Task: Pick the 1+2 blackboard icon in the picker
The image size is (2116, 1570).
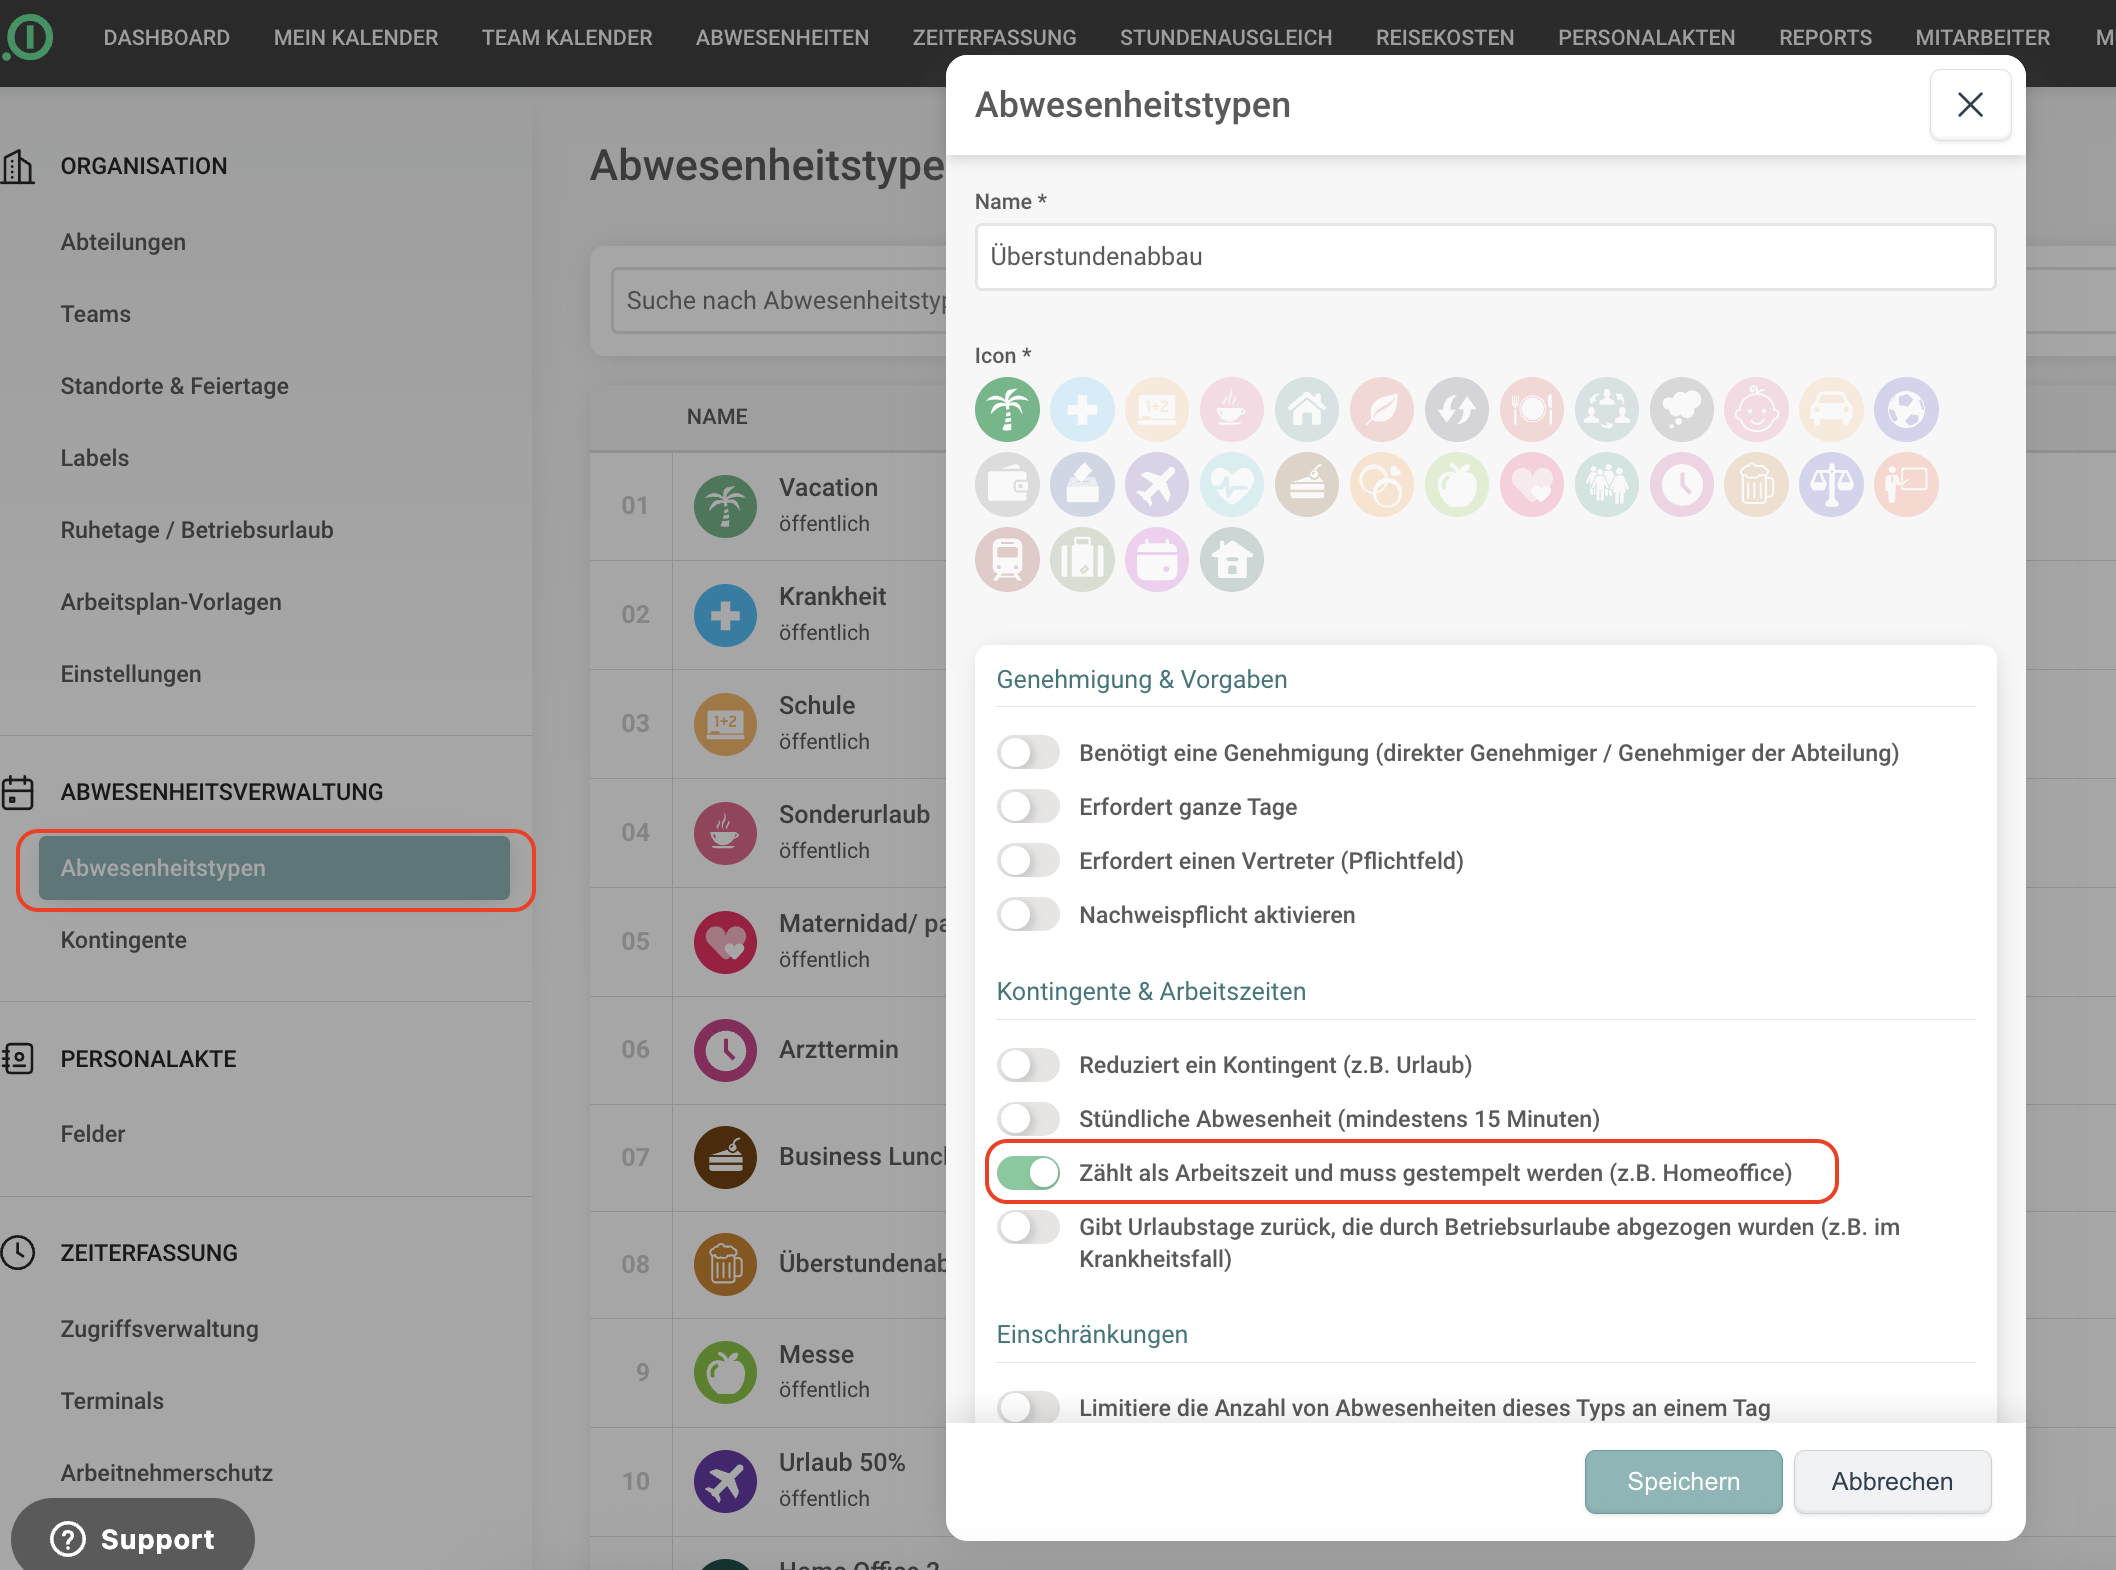Action: tap(1157, 410)
